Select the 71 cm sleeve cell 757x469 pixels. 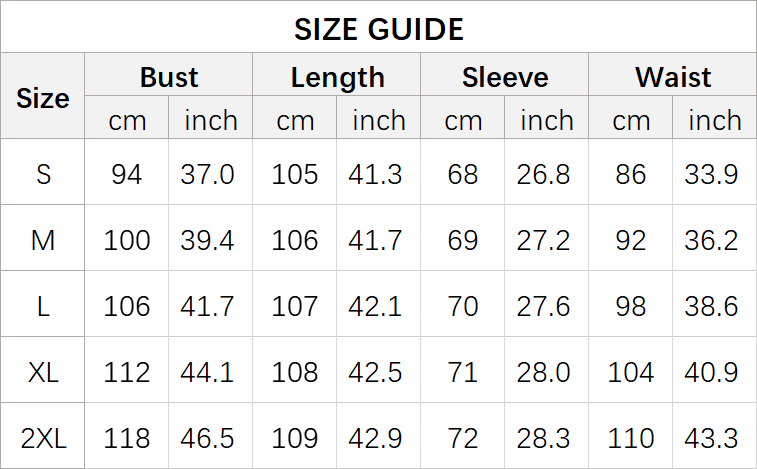pos(463,372)
